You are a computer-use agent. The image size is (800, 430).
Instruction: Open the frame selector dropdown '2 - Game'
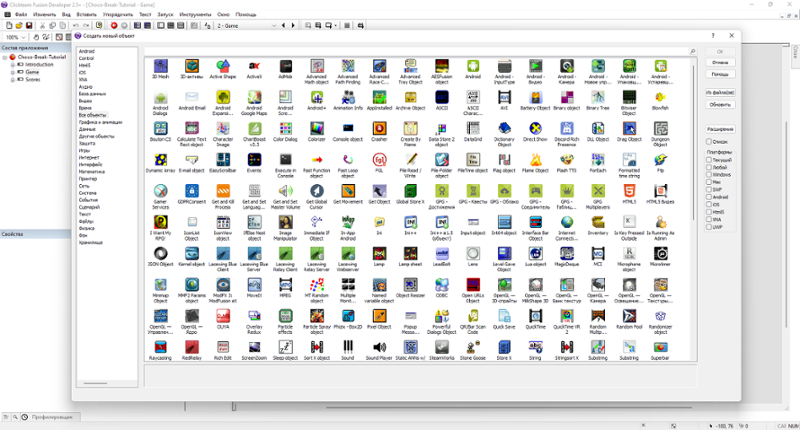(246, 26)
